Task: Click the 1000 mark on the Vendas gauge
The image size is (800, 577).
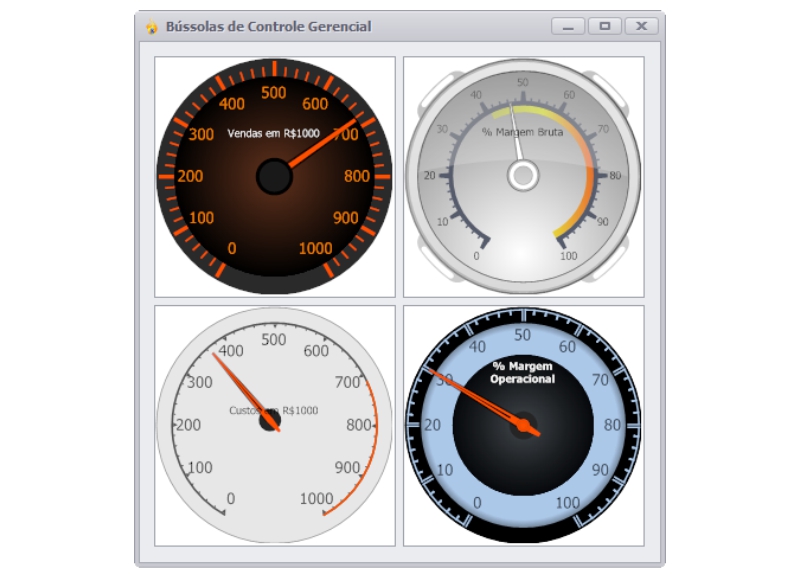Action: [x=316, y=249]
